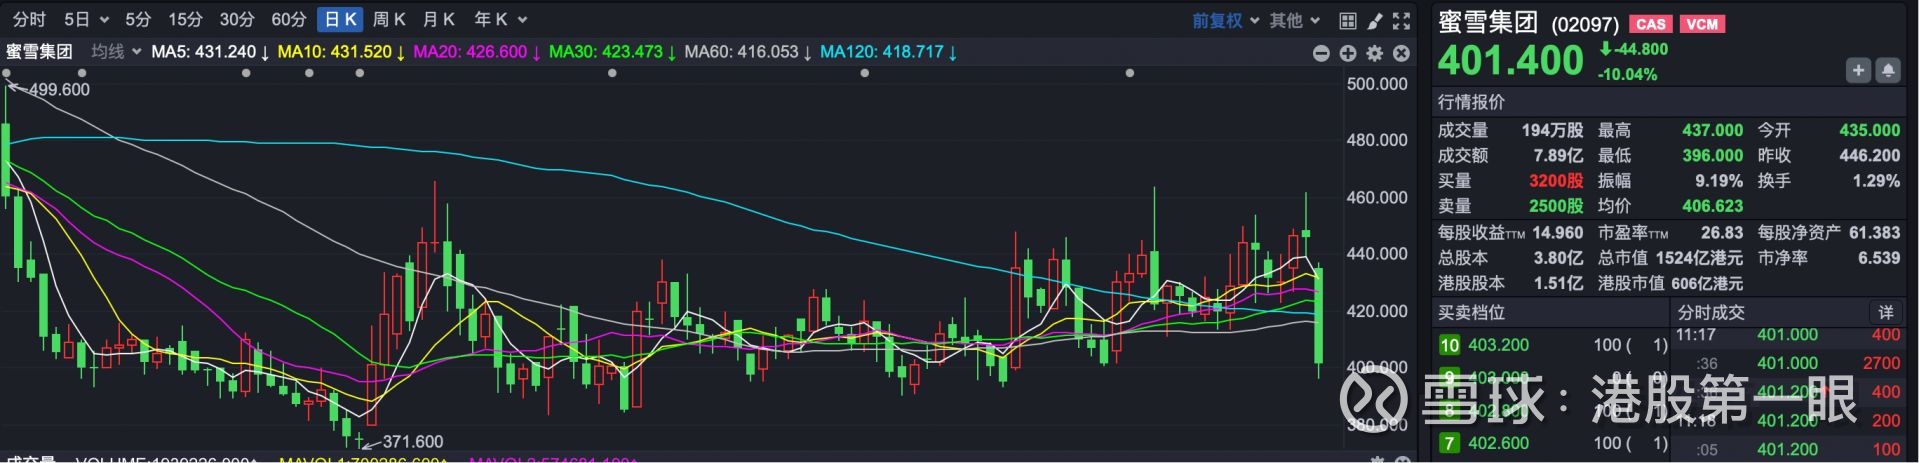Select the 30分 timeframe

point(237,20)
